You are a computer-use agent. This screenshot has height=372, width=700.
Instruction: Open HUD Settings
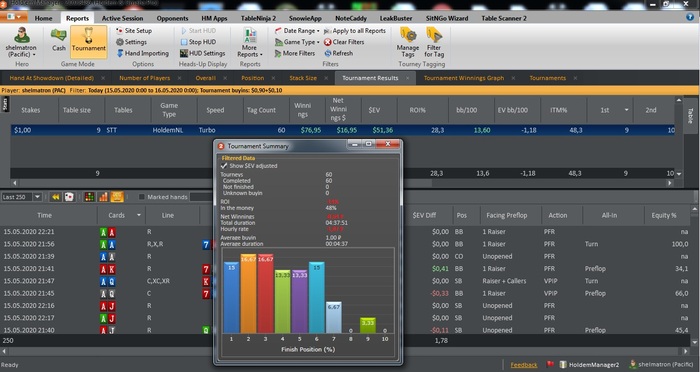coord(202,53)
